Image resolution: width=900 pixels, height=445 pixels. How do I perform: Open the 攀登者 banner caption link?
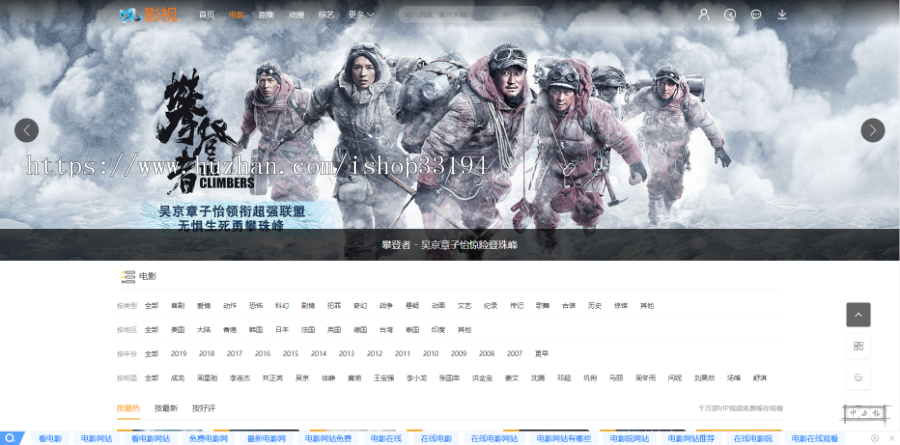[x=449, y=245]
